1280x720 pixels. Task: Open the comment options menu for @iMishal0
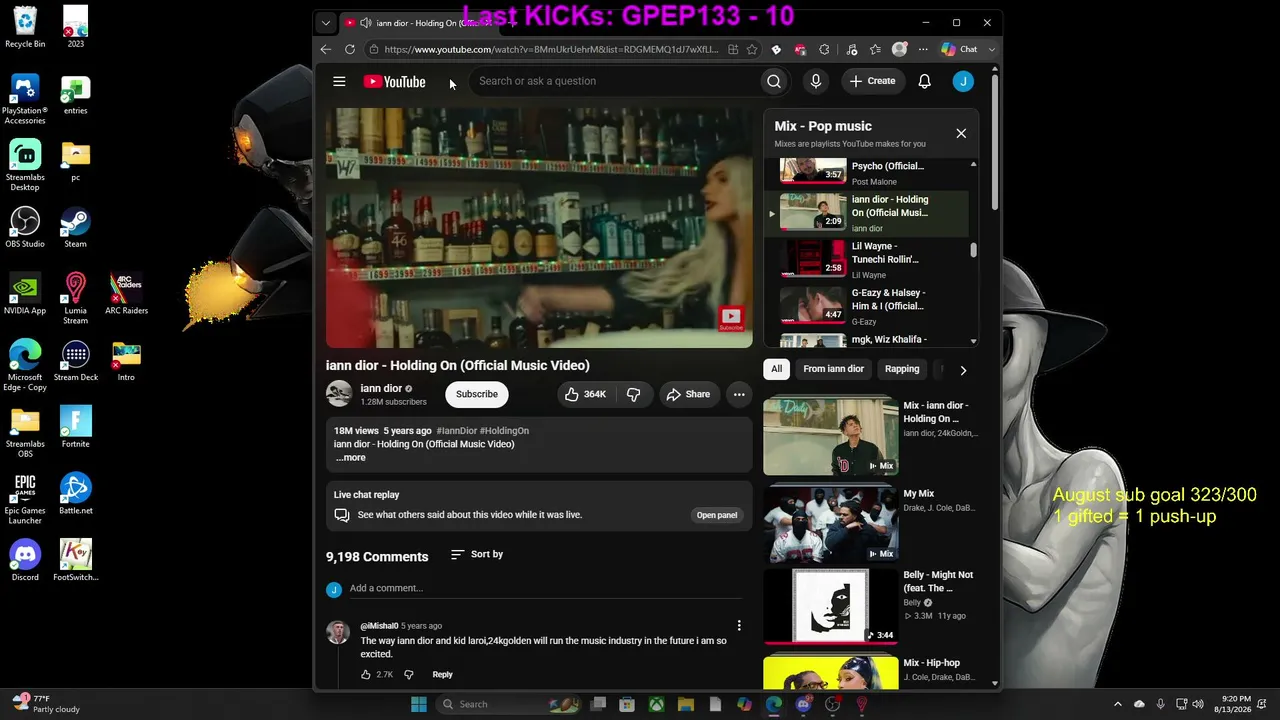coord(739,626)
